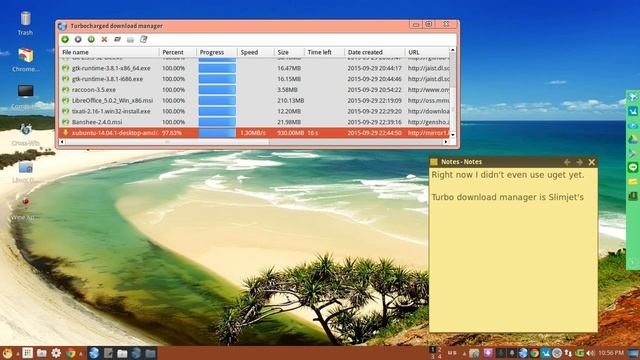Click the Notes window yellow menu icon
Screen dimensions: 640x360
[x=434, y=162]
